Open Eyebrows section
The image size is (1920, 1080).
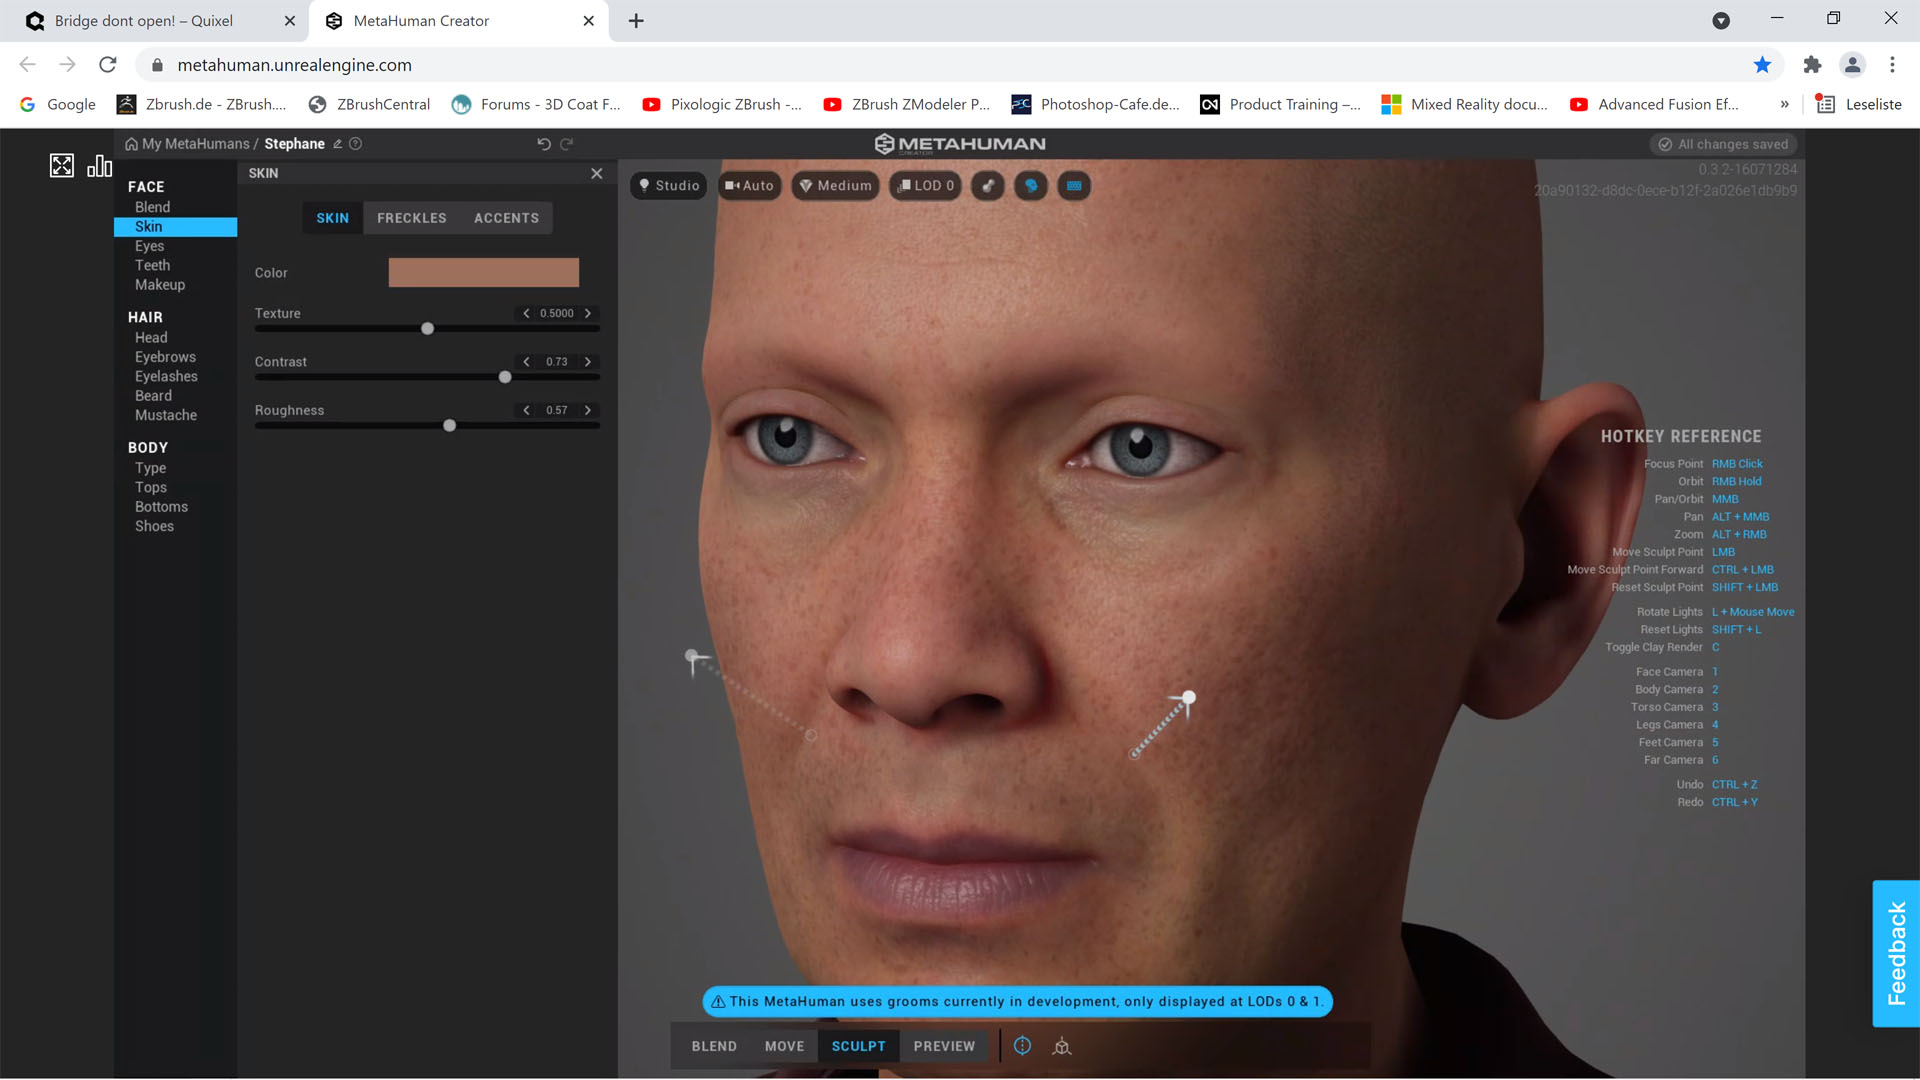pos(165,357)
